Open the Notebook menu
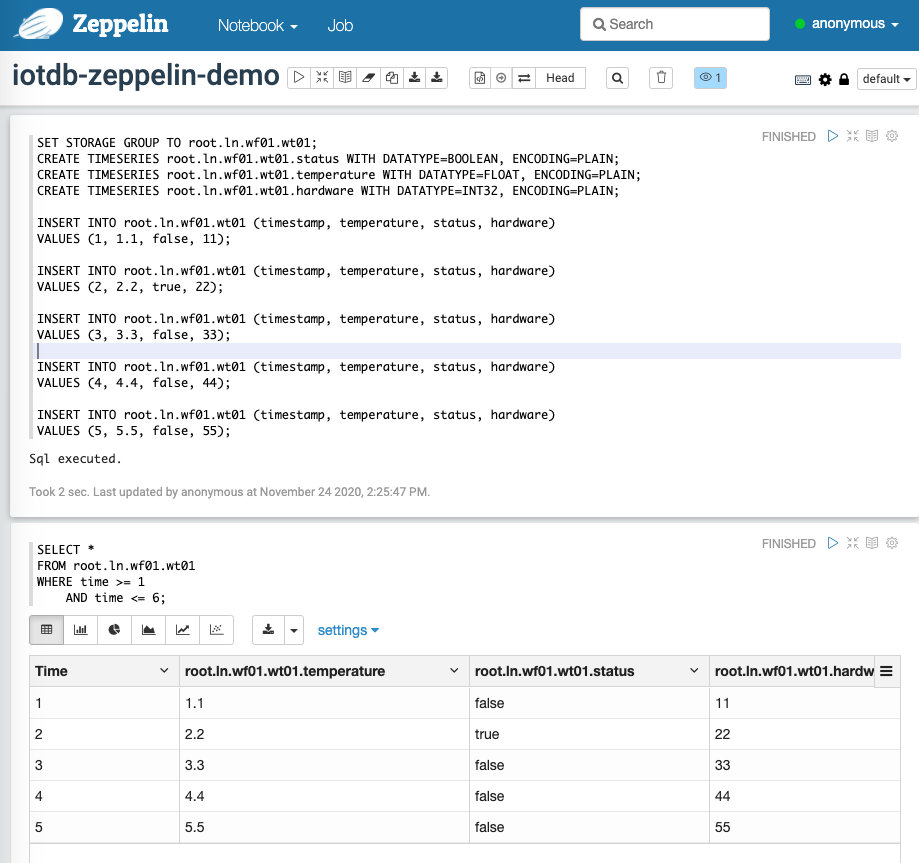Screen dimensions: 919x863 point(257,26)
